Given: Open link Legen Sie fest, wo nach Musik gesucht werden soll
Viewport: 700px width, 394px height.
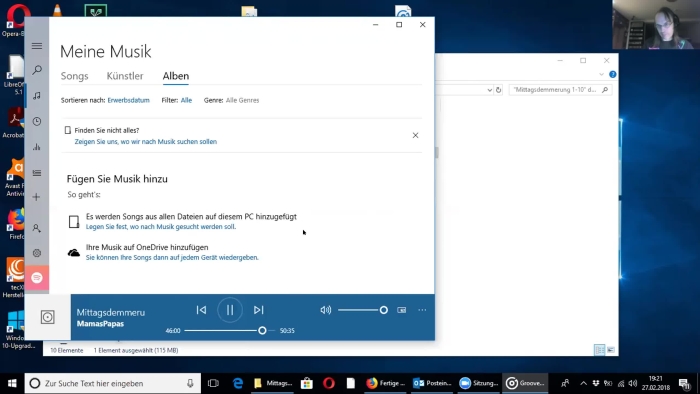Looking at the screenshot, I should 161,227.
